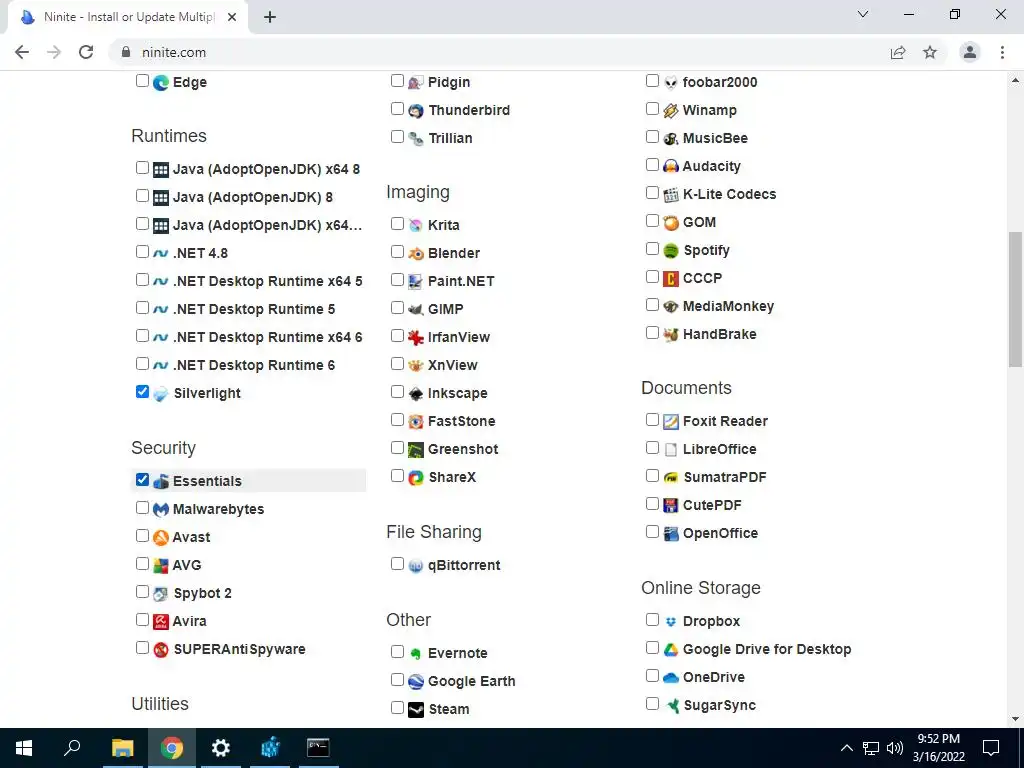Click the Thunderbird app icon
Viewport: 1024px width, 768px height.
pos(416,111)
